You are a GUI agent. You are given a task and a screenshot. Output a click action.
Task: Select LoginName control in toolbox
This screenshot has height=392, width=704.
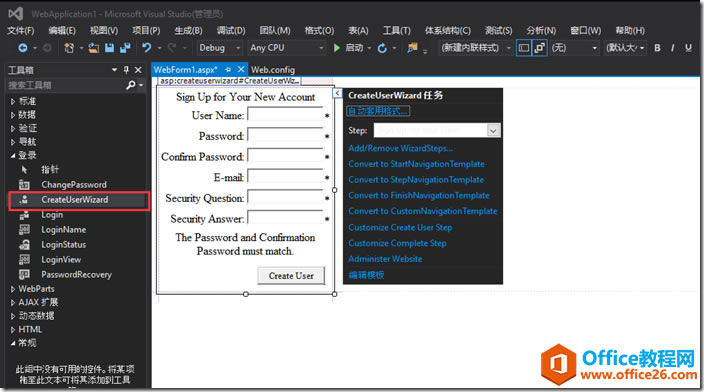(63, 229)
